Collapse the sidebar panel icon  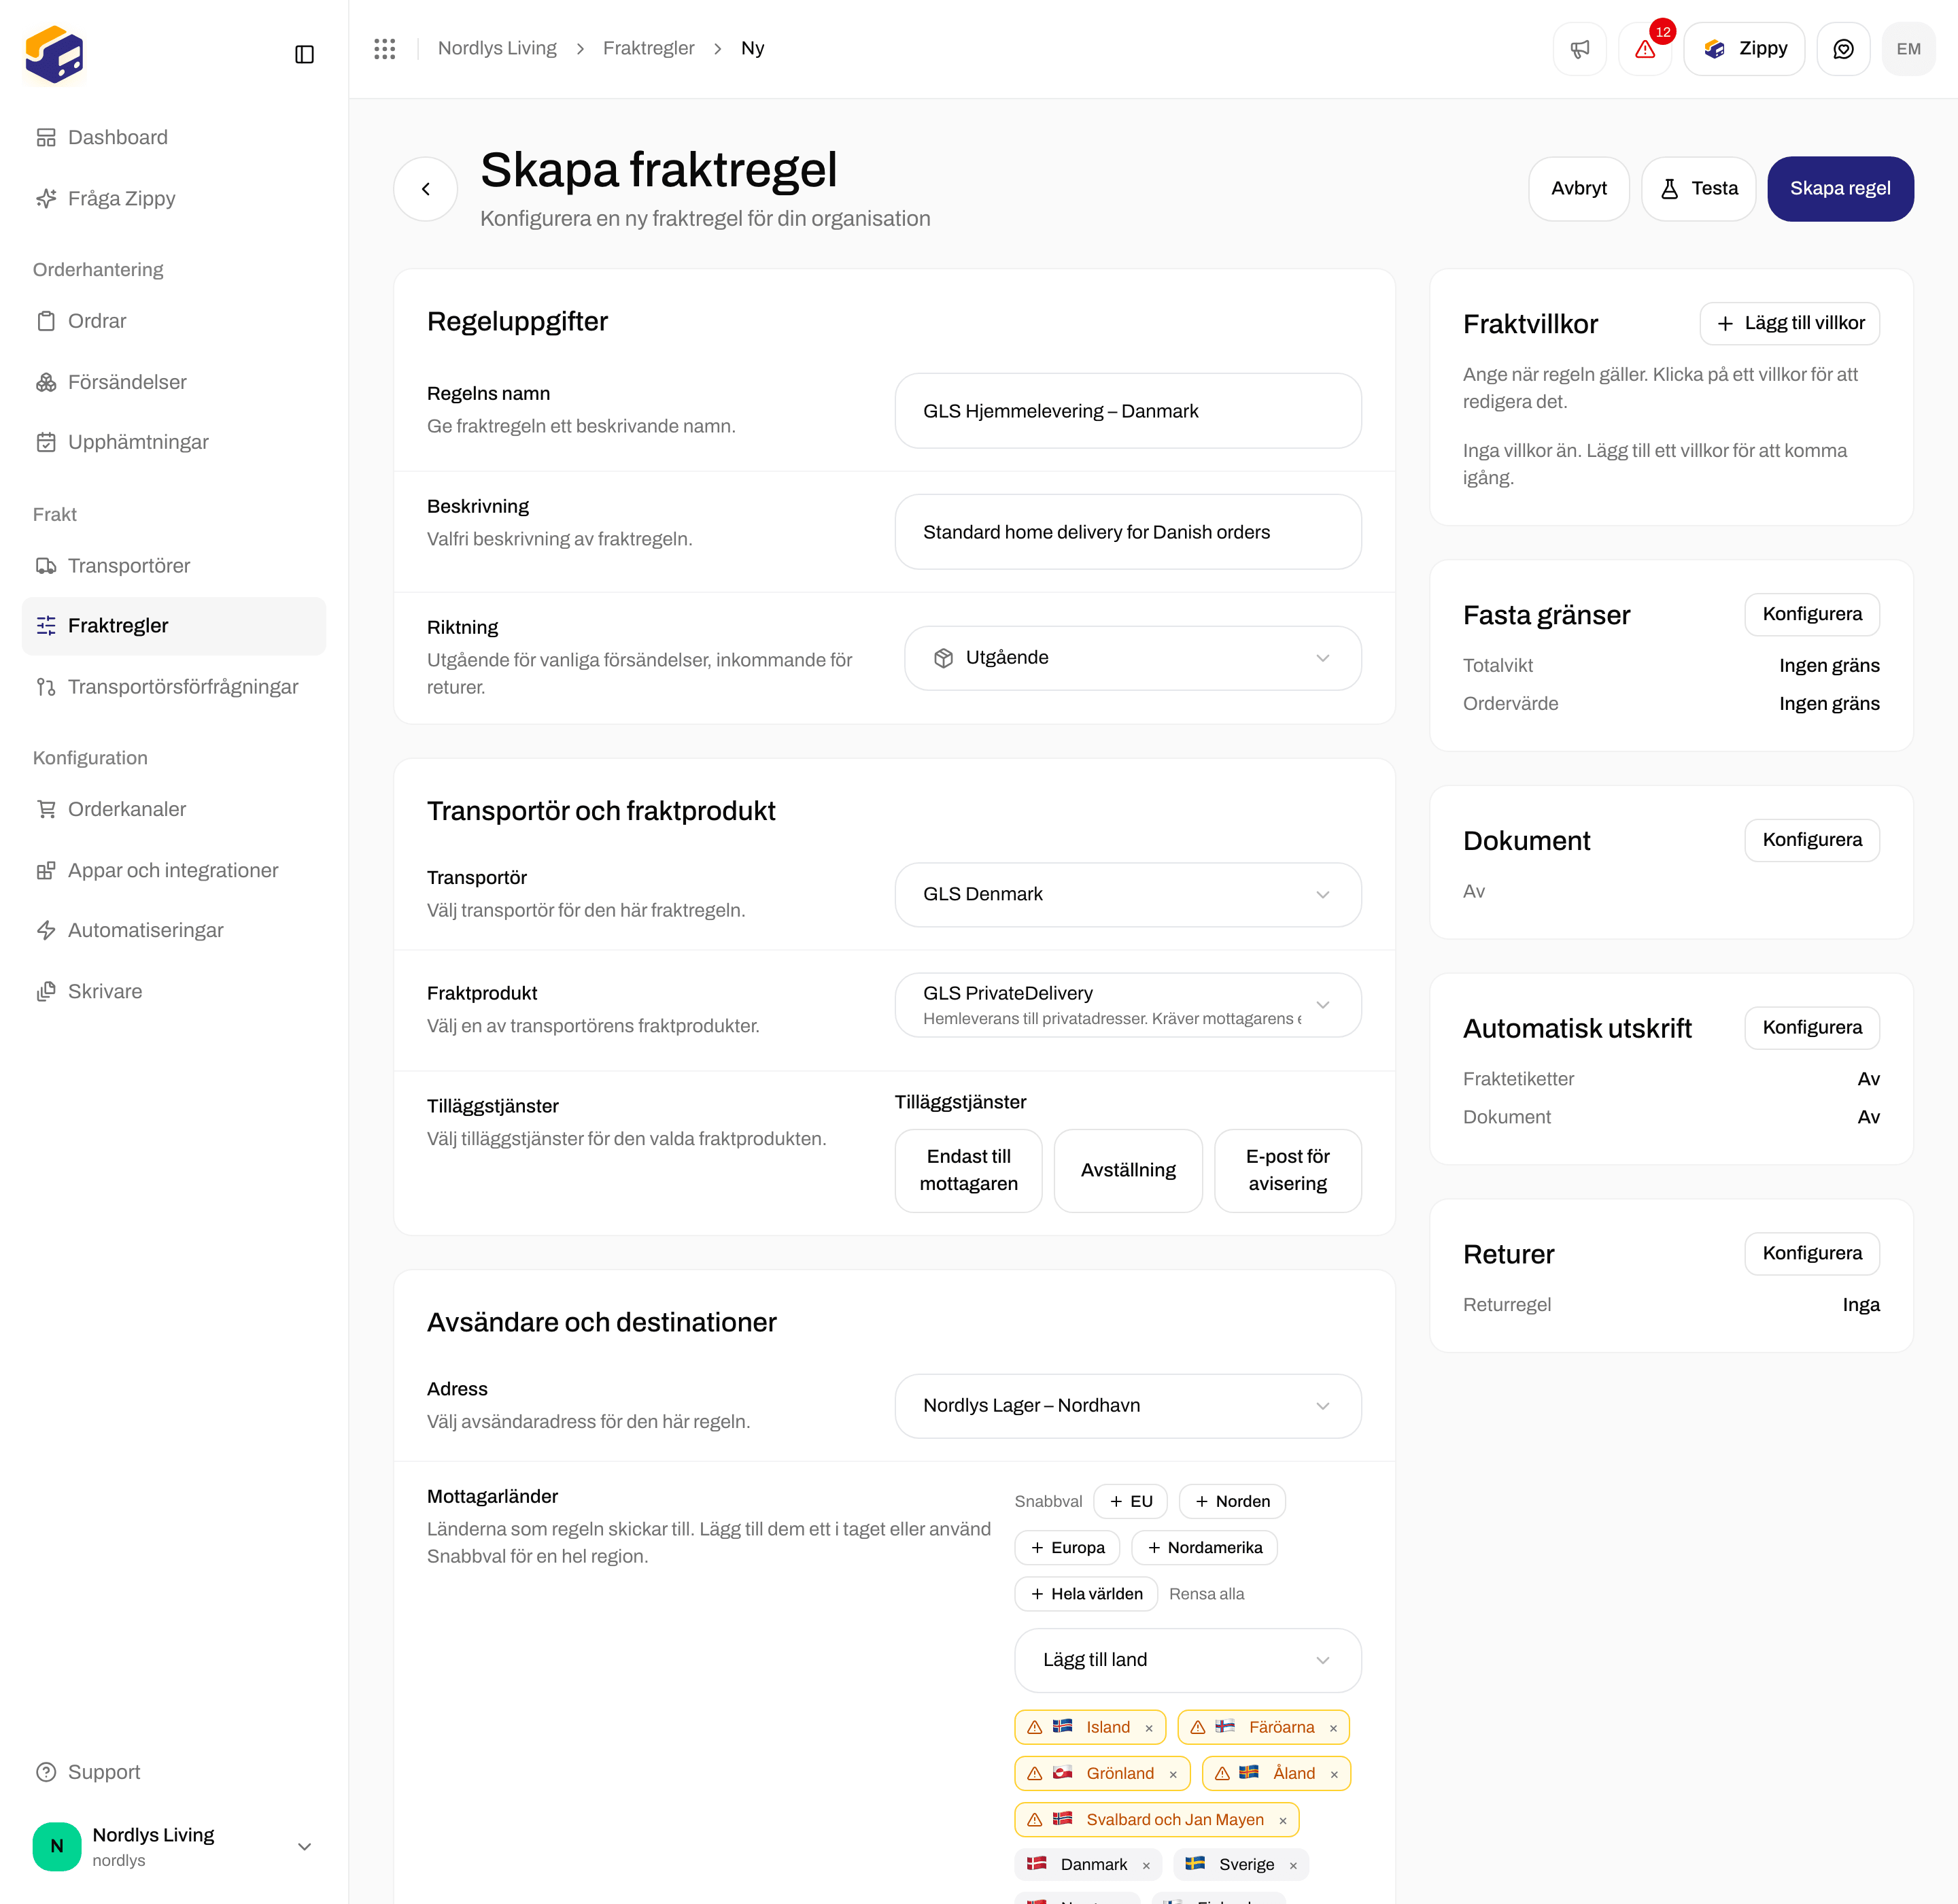[305, 54]
